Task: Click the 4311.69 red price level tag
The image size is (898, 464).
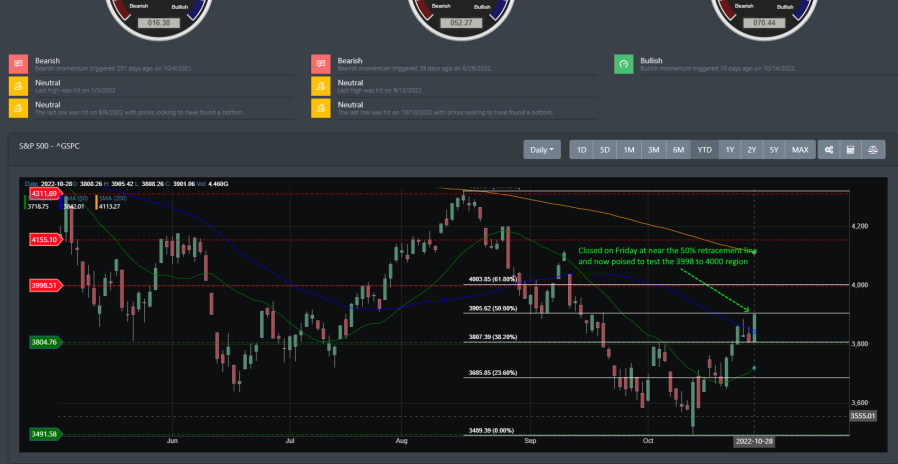Action: (x=46, y=194)
